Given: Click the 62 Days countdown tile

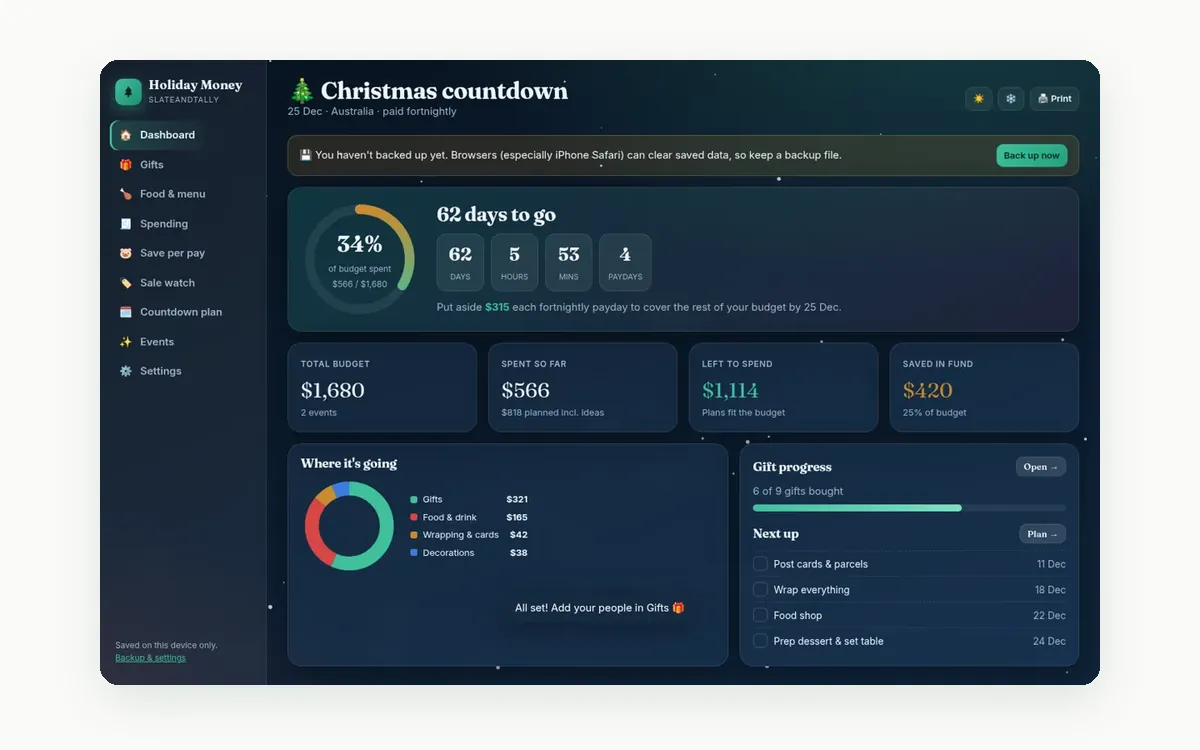Looking at the screenshot, I should click(460, 262).
